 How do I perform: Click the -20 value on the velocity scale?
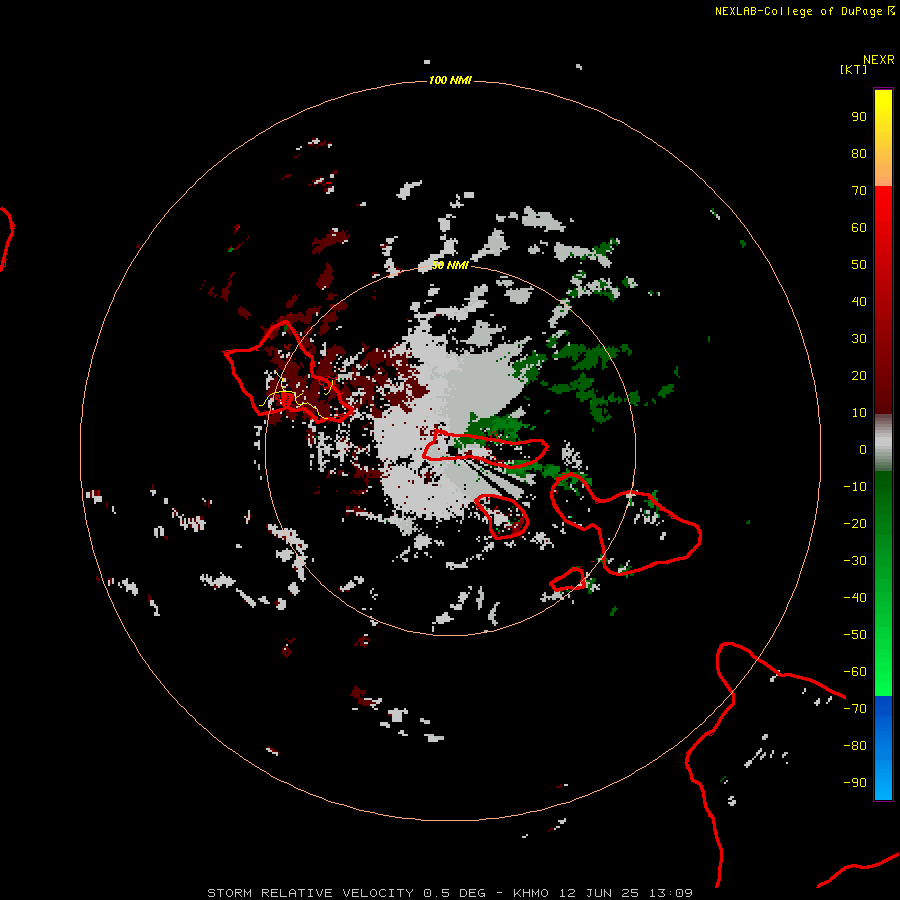coord(855,523)
